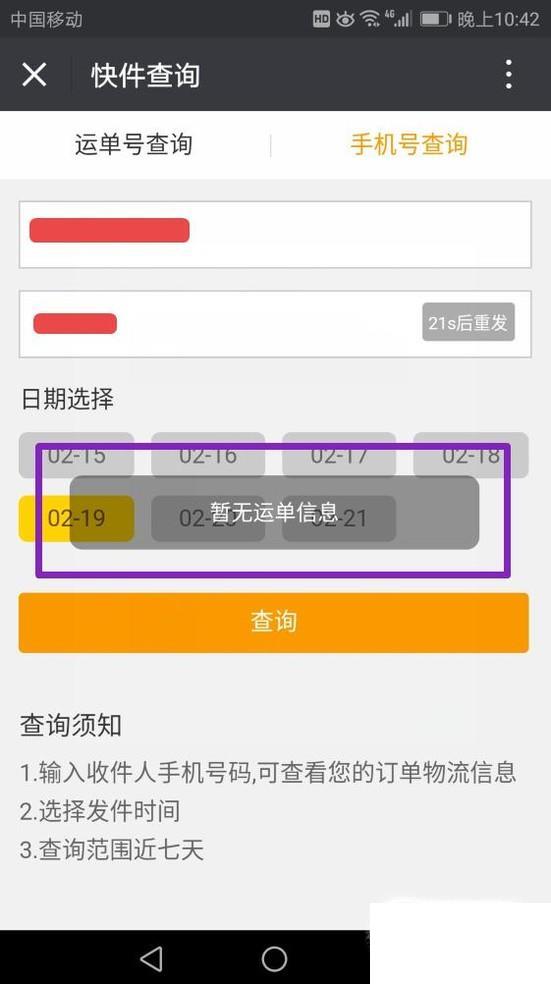
Task: Tap the HD indicator in status bar
Action: tap(321, 19)
